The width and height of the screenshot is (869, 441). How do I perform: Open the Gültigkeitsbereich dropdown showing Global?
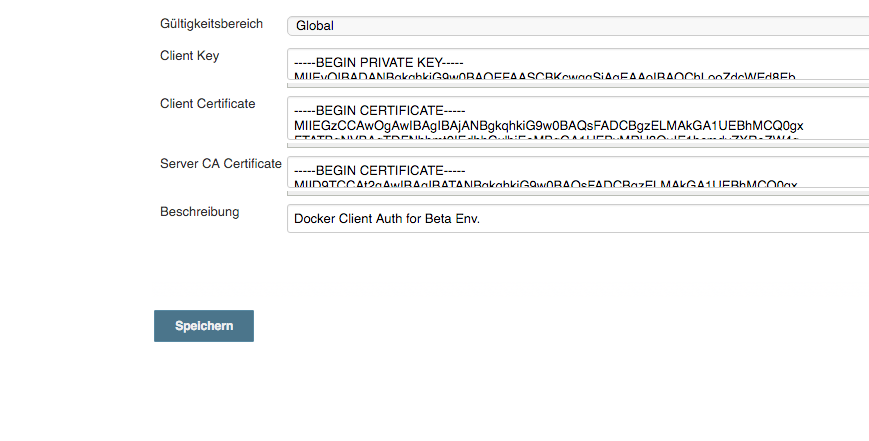pyautogui.click(x=577, y=25)
